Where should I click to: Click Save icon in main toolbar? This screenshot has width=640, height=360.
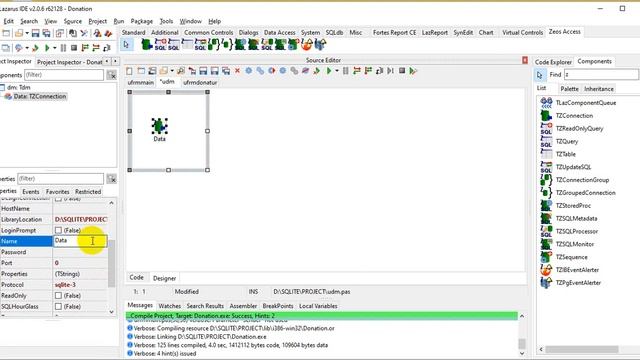tap(36, 33)
